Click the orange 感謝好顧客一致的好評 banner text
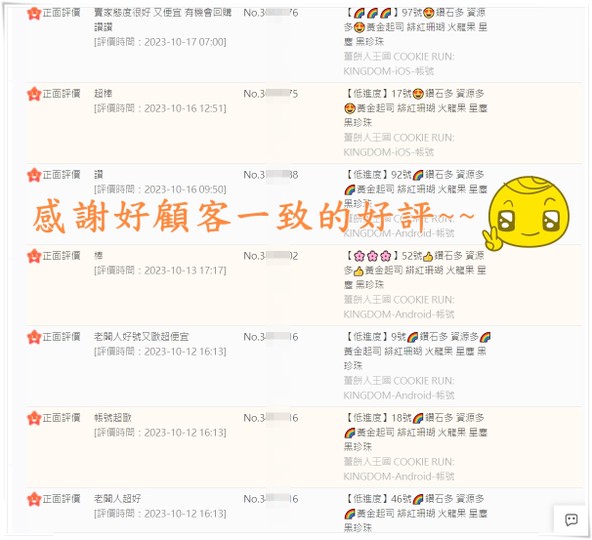The image size is (592, 540). point(253,215)
